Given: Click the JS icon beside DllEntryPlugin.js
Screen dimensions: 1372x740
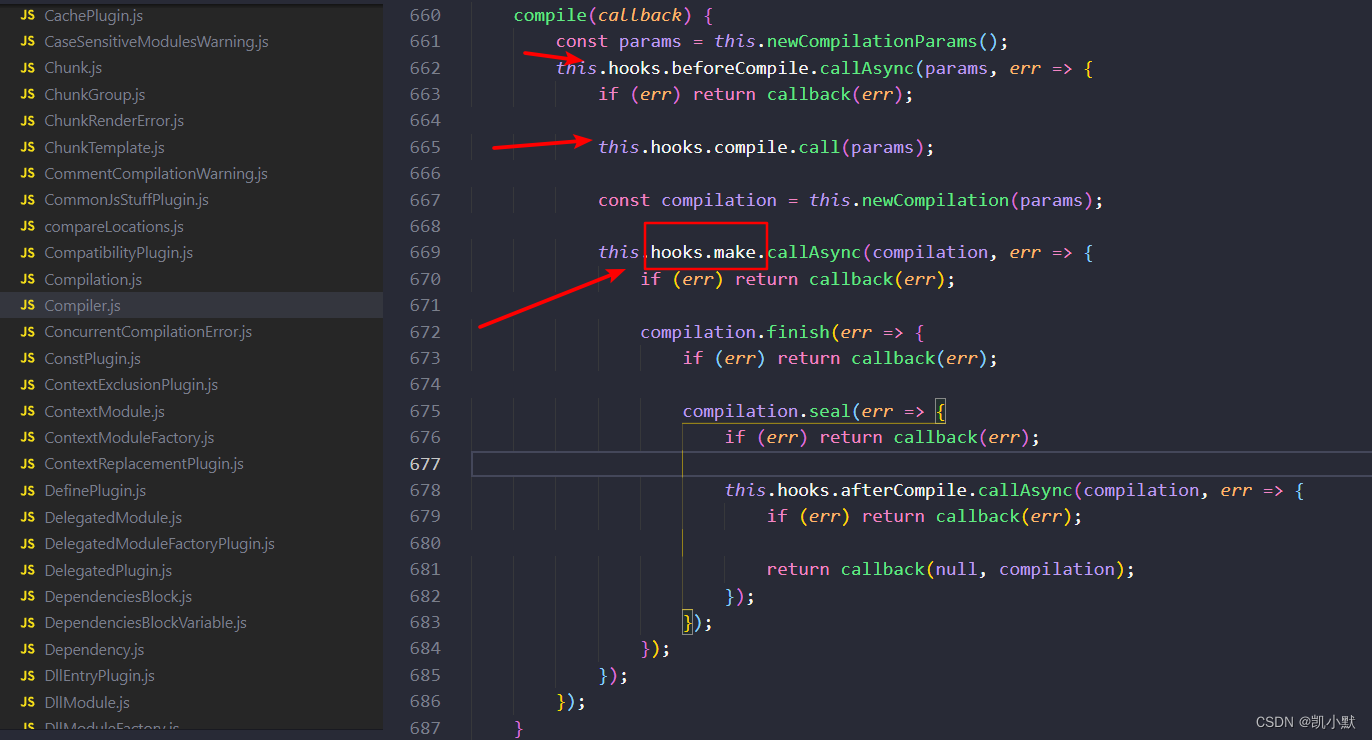Looking at the screenshot, I should (x=27, y=675).
